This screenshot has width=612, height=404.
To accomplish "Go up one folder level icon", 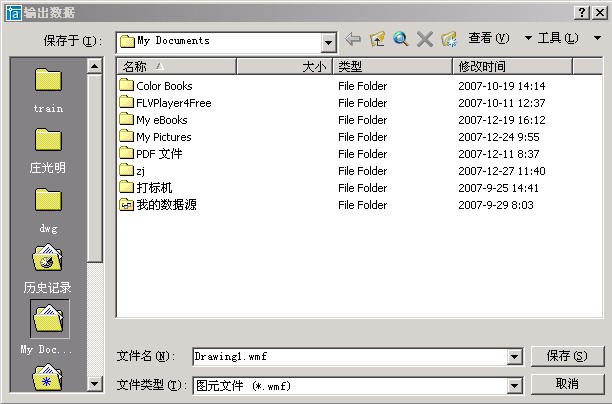I will point(377,39).
